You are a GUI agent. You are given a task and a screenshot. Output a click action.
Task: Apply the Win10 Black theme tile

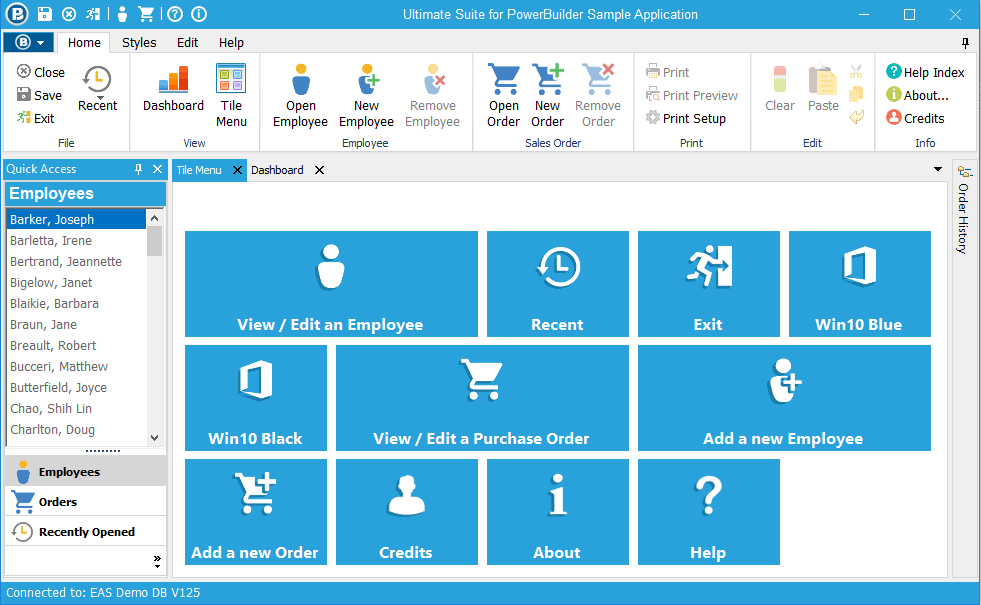(256, 398)
